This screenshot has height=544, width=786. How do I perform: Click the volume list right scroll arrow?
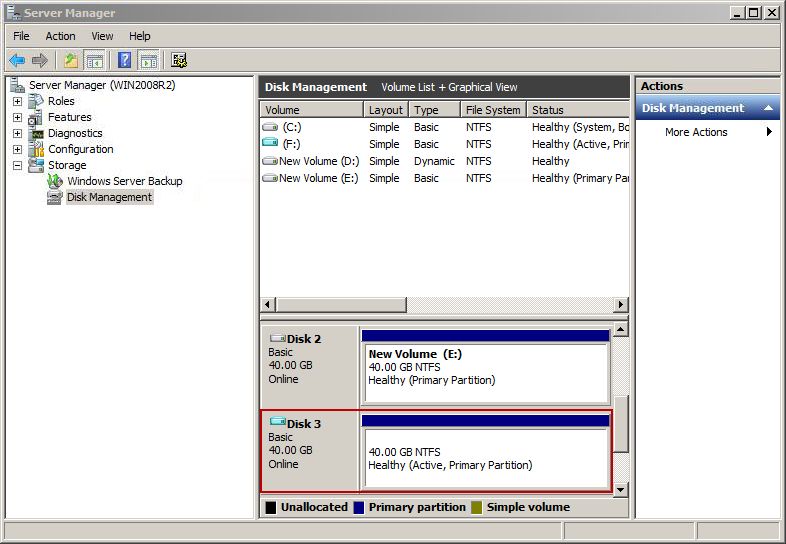621,304
